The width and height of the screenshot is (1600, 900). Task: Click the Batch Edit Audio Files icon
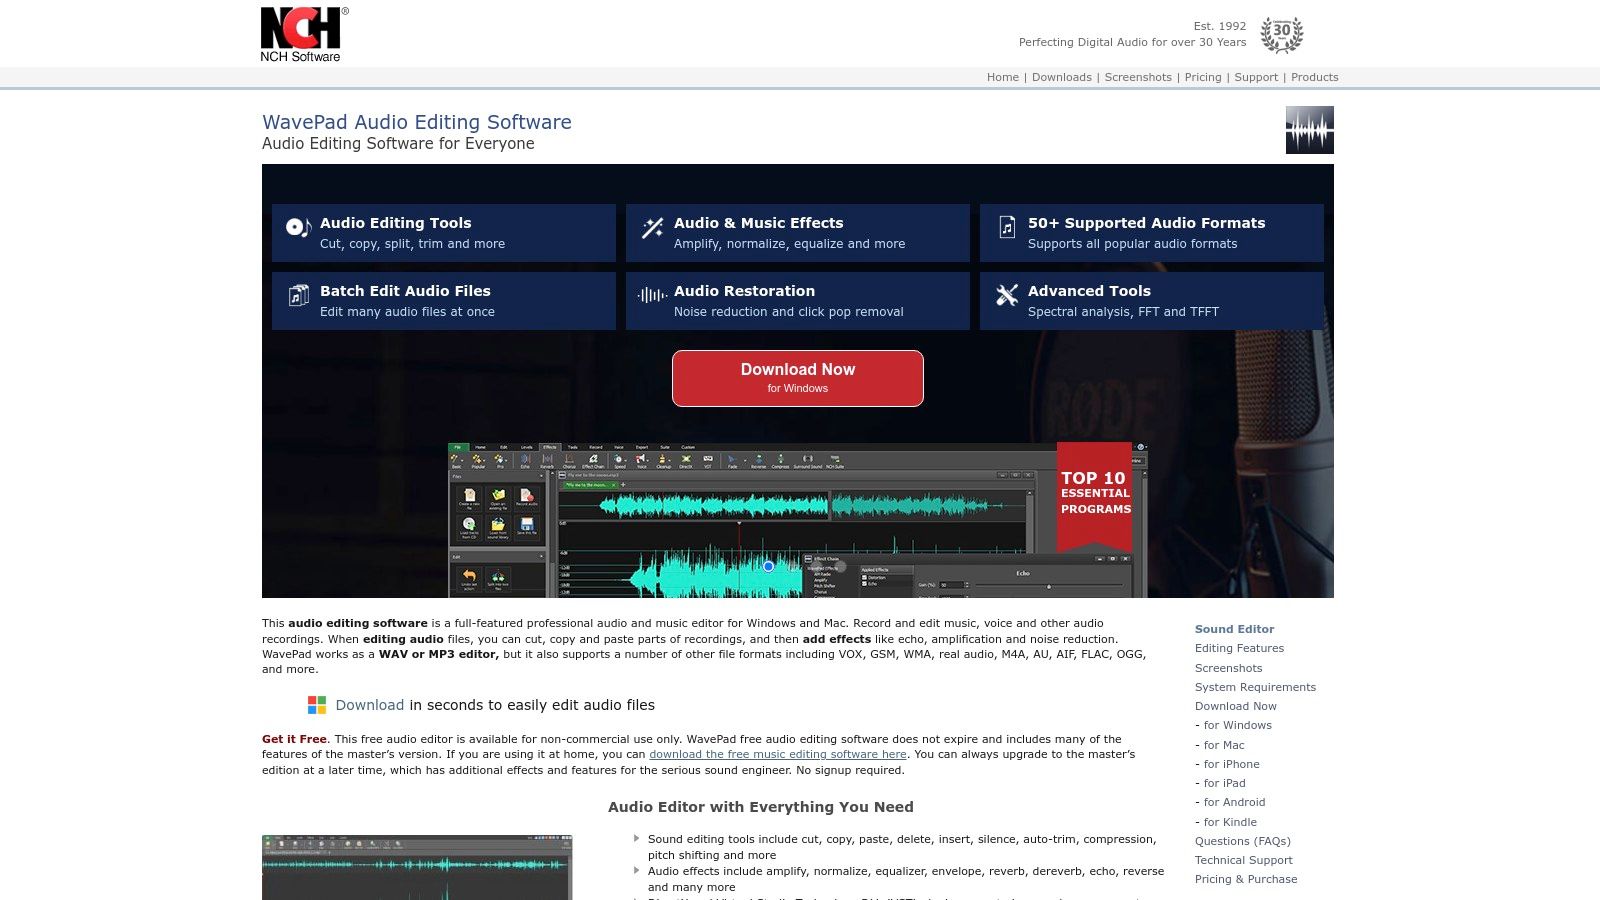pos(298,296)
